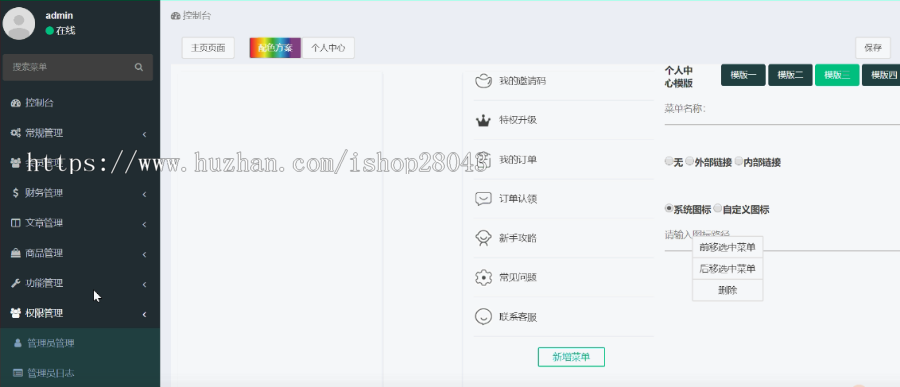900x387 pixels.
Task: Open the 主页页面 tab
Action: 208,48
